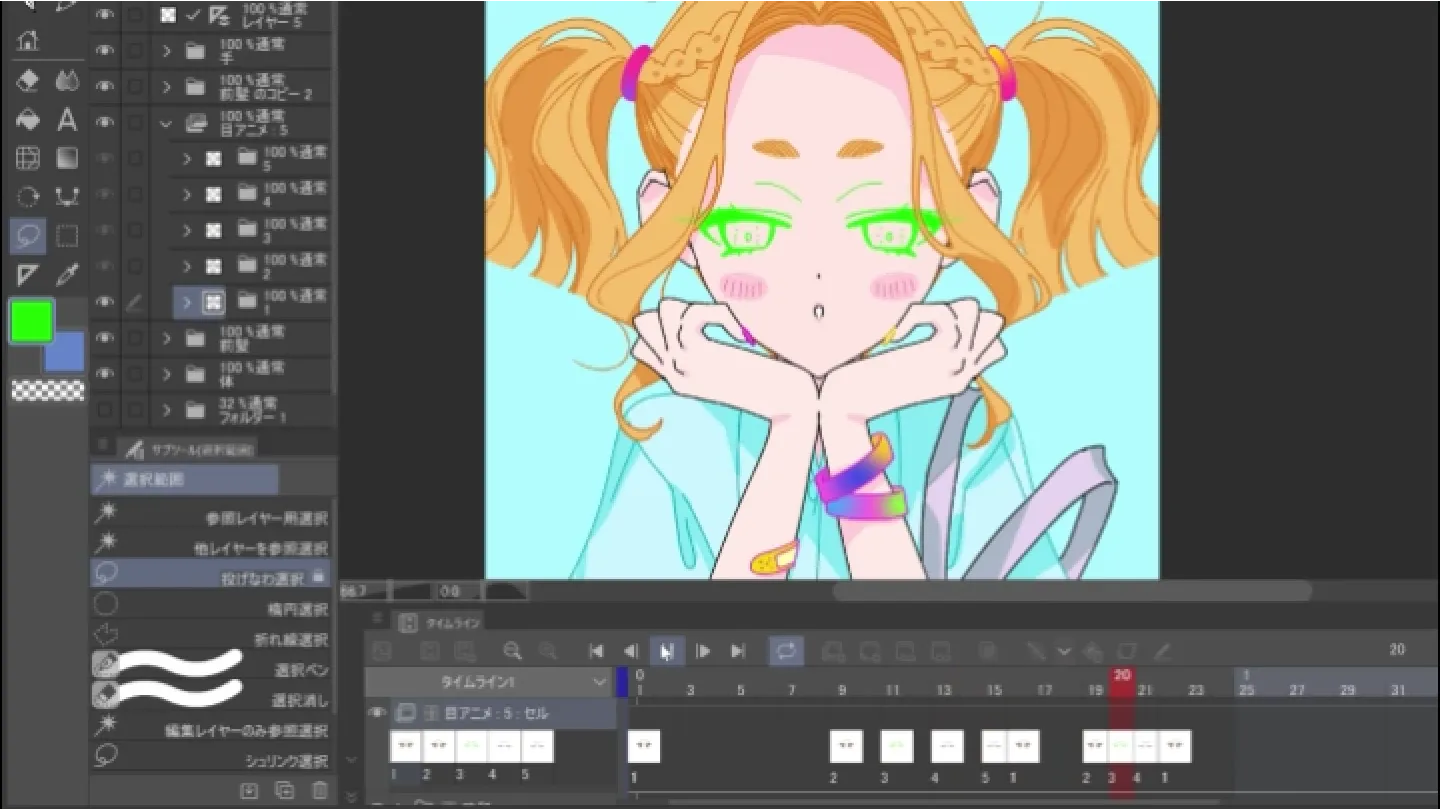
Task: Select the Correct line tool
Action: (67, 196)
